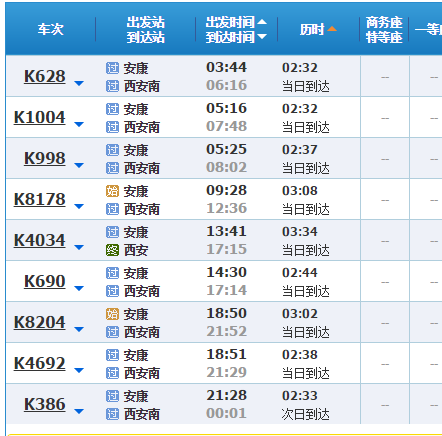
Task: Expand the K386 stop list arrow
Action: pos(79,411)
